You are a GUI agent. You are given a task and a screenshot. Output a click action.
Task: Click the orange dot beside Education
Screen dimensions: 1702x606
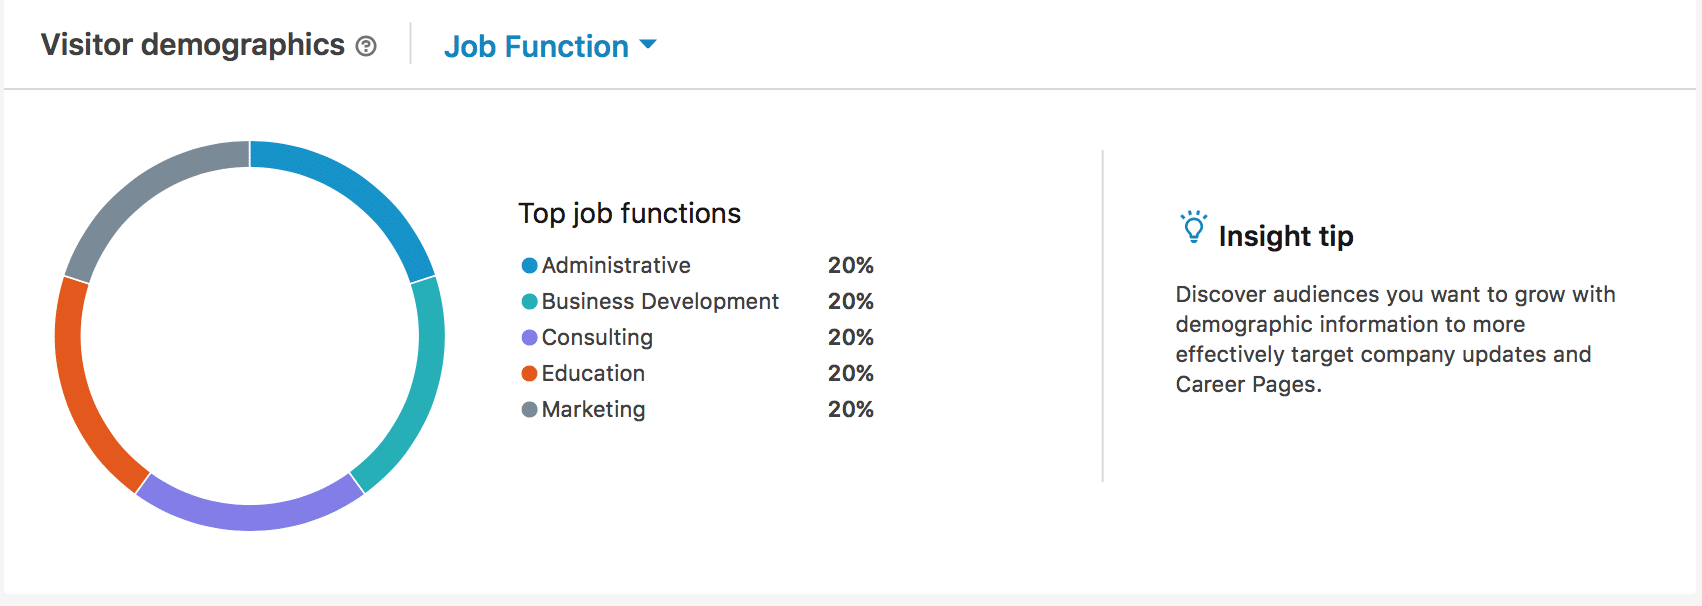coord(530,374)
